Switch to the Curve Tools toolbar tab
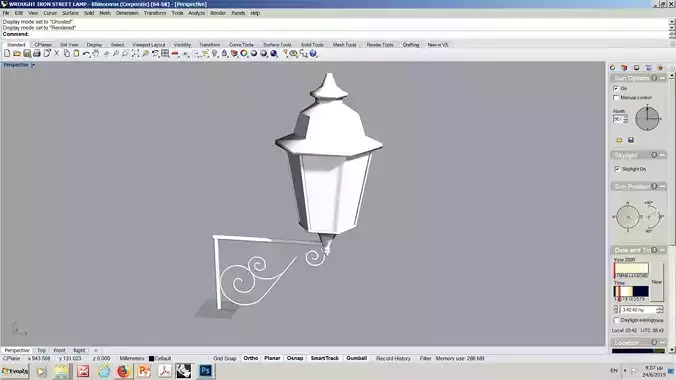The height and width of the screenshot is (380, 676). (241, 45)
